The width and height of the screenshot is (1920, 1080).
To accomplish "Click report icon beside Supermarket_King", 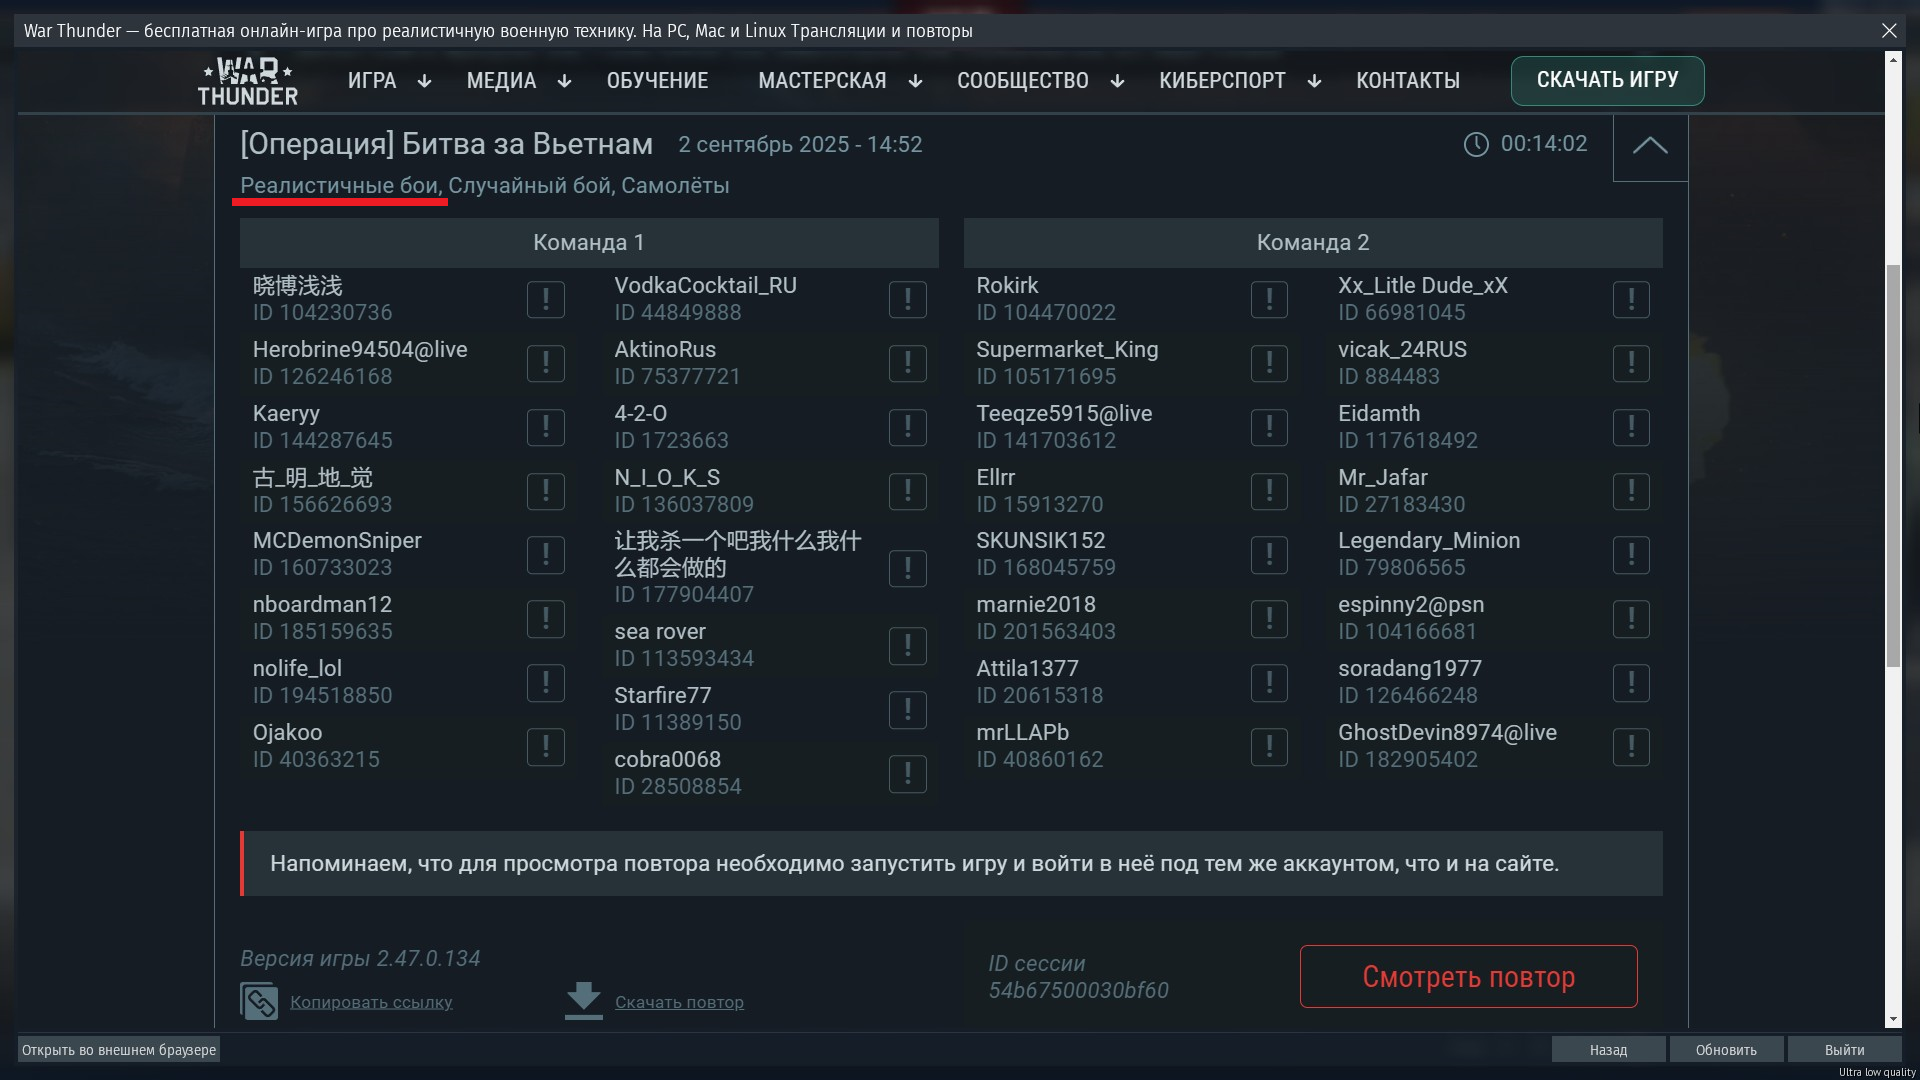I will pos(1269,363).
